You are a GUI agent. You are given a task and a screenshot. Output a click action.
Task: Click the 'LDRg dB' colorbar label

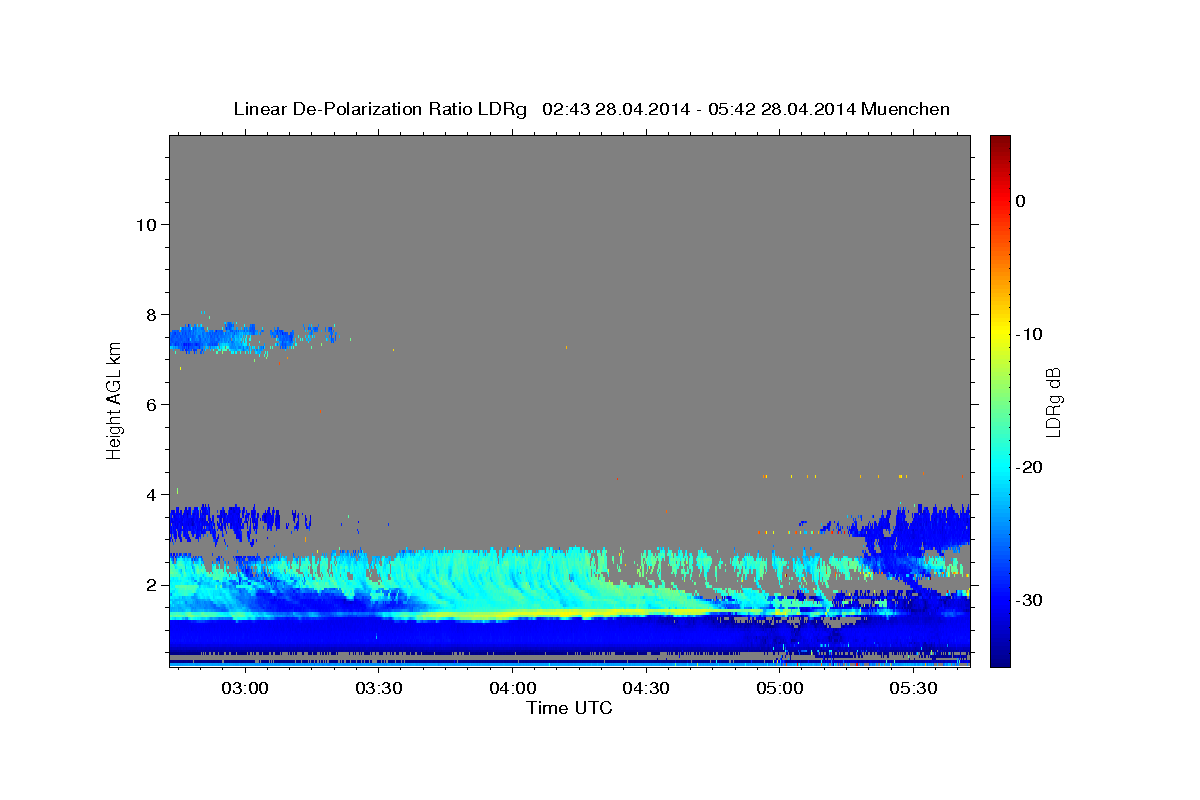1053,401
